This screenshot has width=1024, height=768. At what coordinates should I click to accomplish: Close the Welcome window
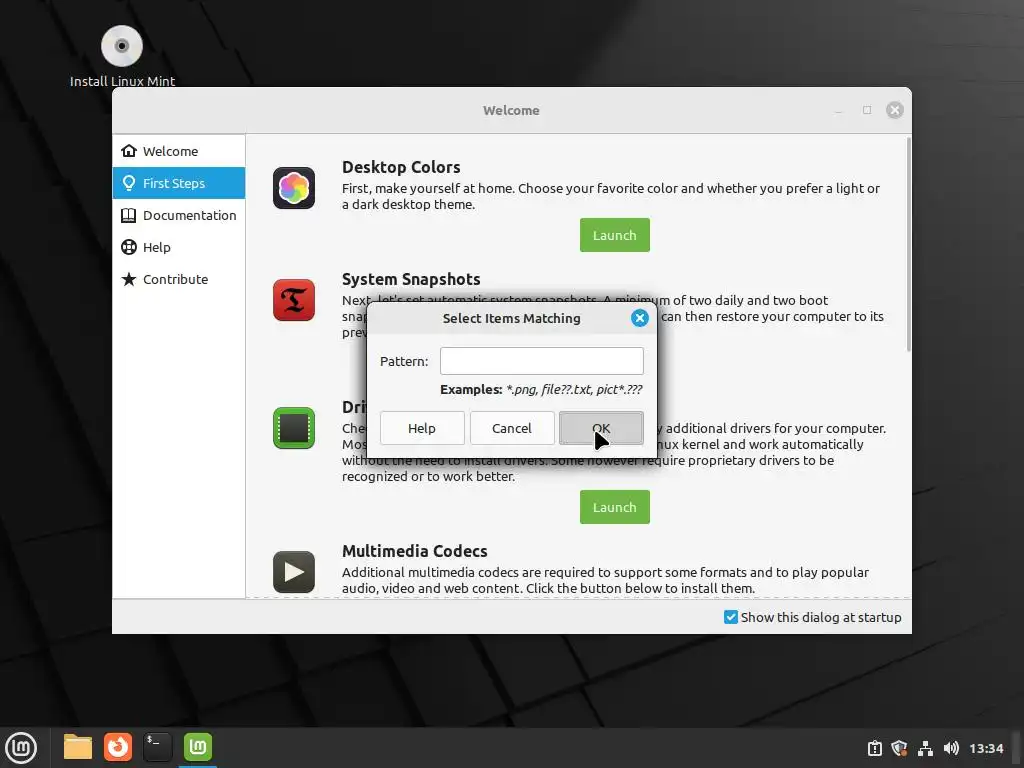tap(895, 110)
